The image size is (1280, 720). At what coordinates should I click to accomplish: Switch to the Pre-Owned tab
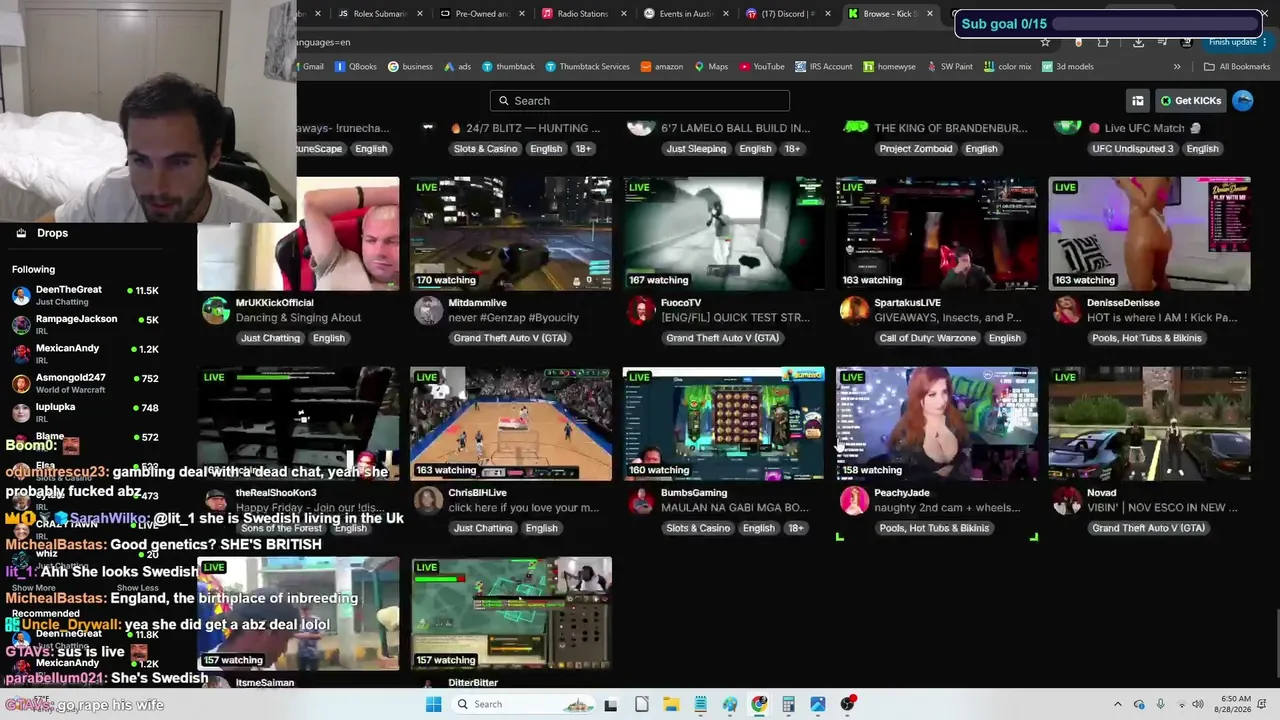click(483, 14)
